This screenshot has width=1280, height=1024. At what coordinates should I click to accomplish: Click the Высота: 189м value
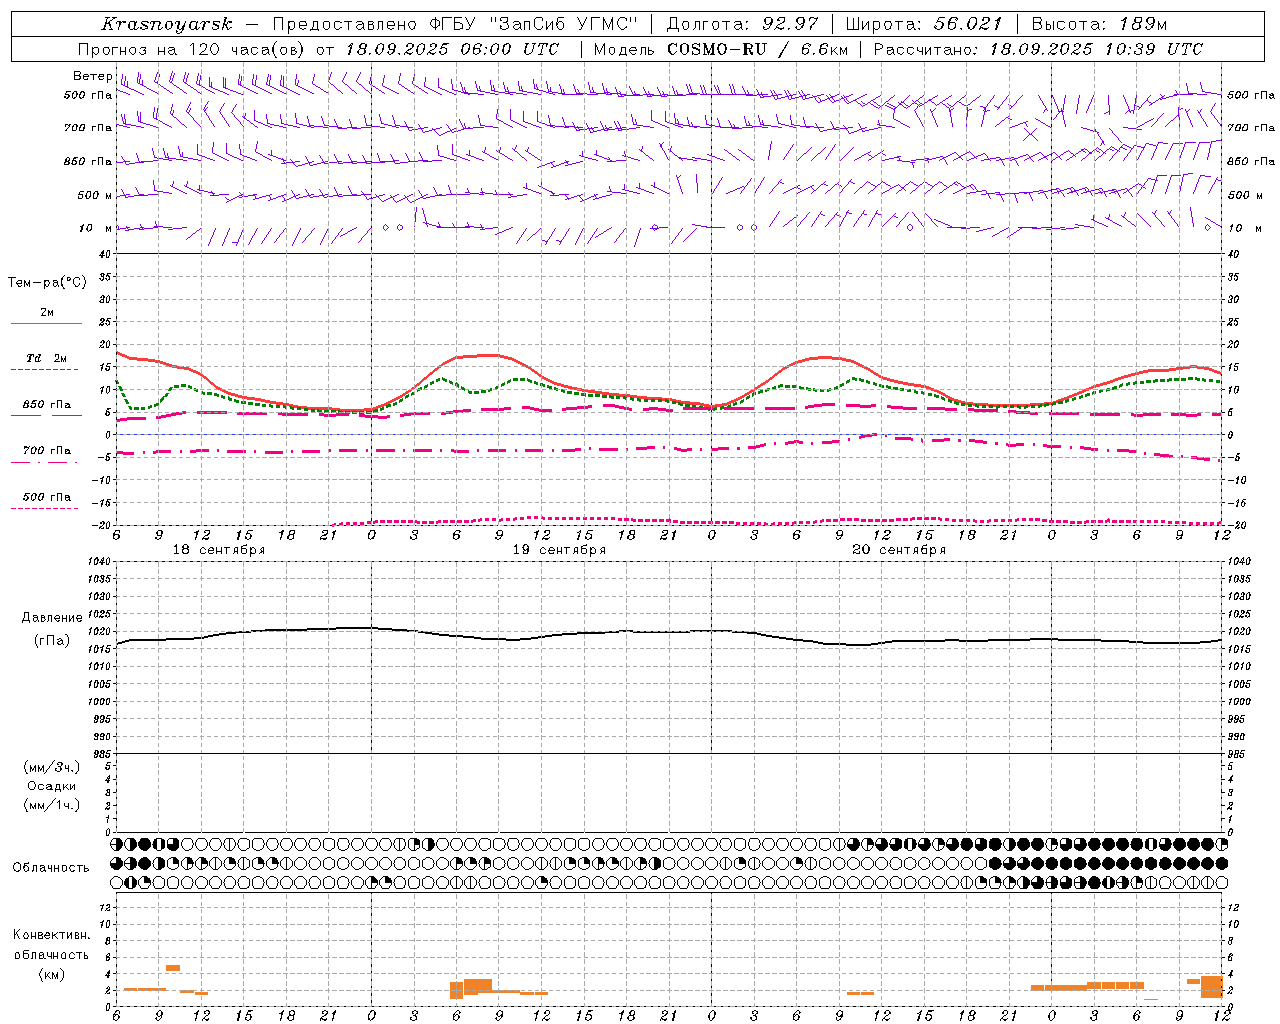pos(1099,24)
